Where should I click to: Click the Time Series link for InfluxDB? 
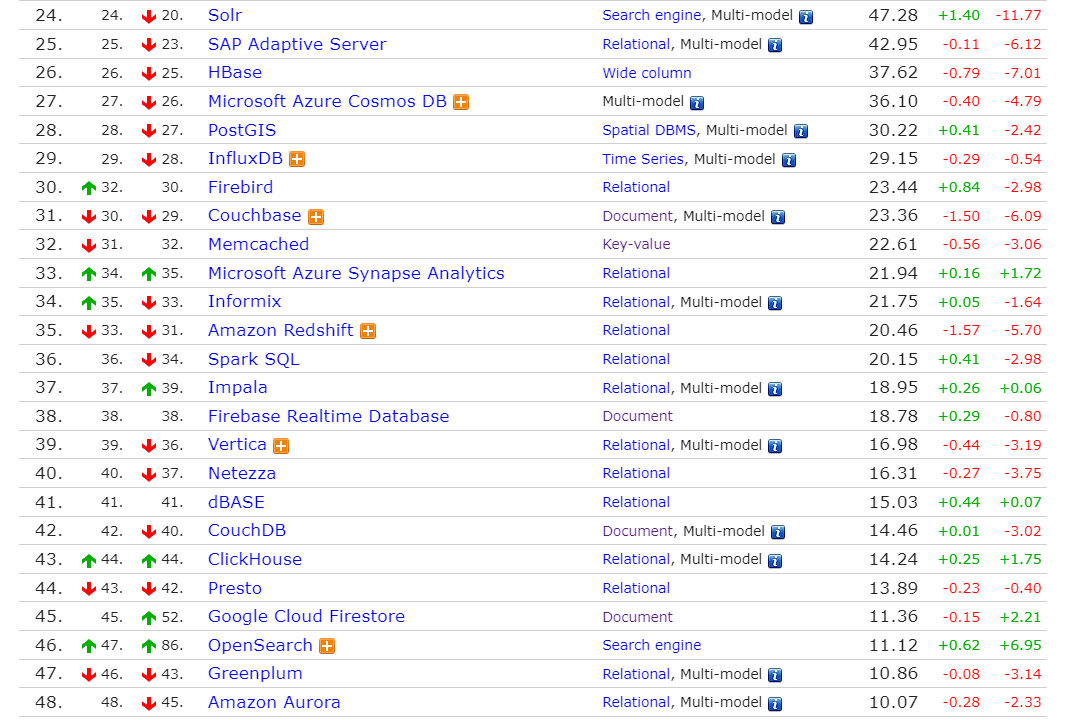[643, 159]
